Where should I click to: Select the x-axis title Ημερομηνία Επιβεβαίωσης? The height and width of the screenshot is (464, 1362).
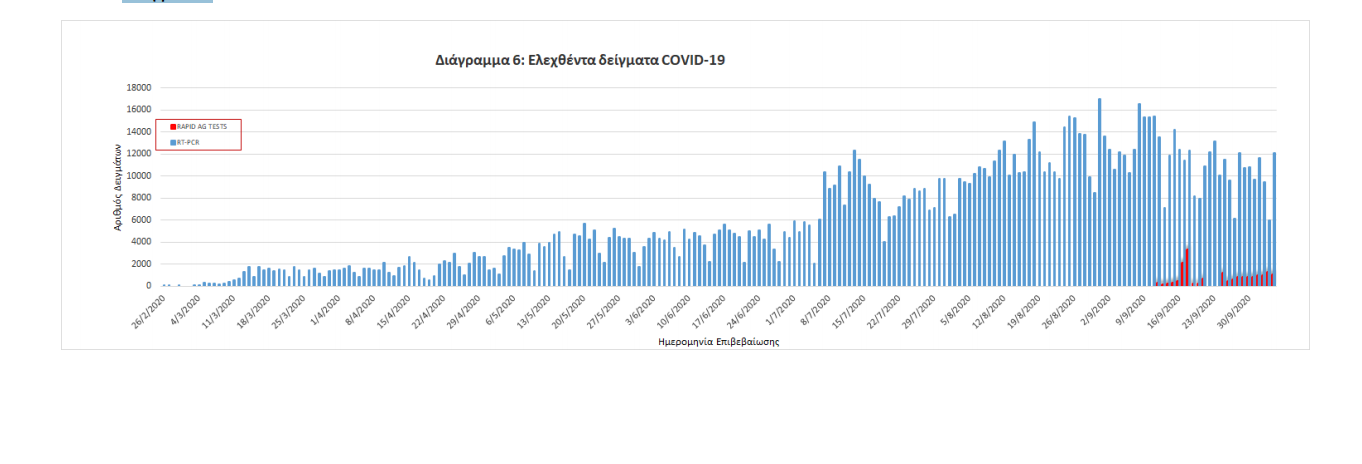point(718,341)
